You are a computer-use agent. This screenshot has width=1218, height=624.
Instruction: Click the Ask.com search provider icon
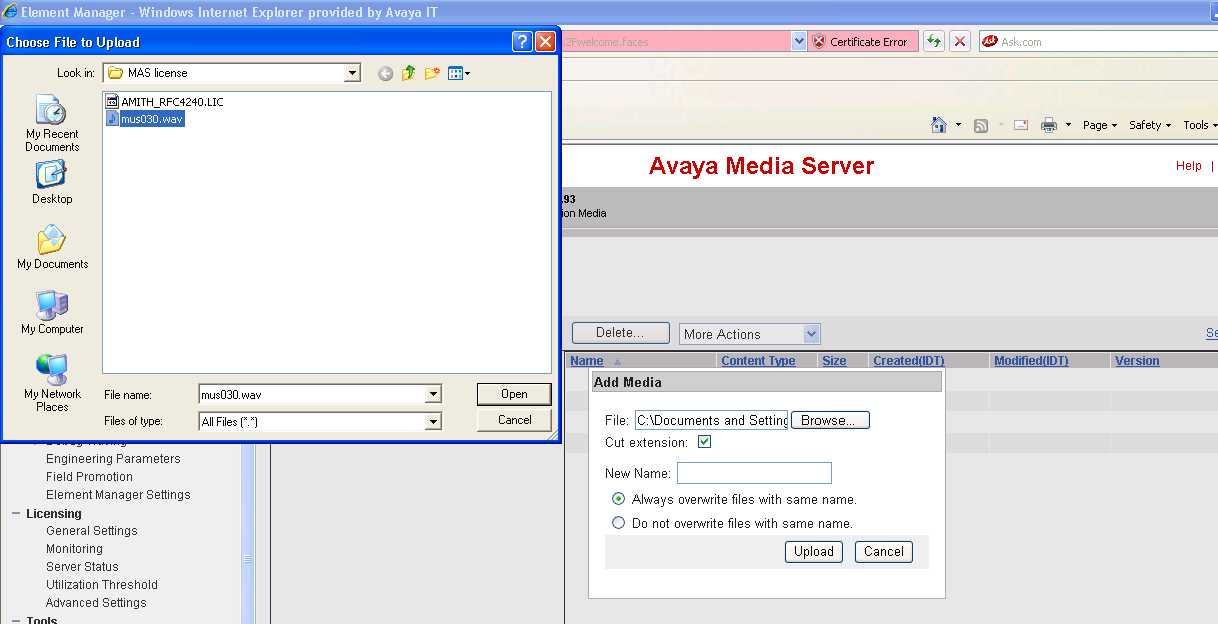click(x=990, y=42)
